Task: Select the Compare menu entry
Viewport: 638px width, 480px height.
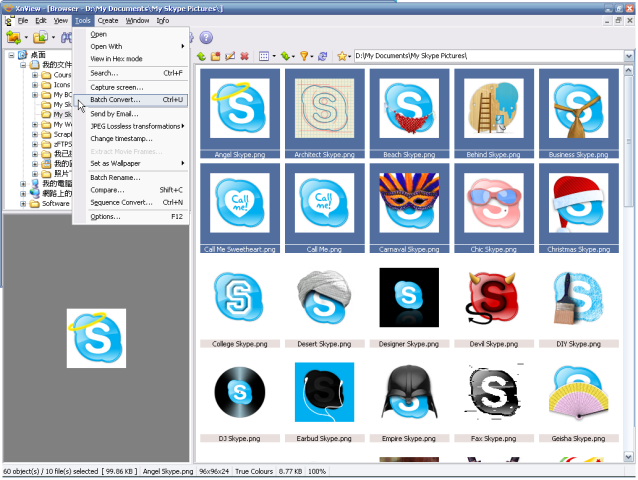Action: pyautogui.click(x=131, y=190)
